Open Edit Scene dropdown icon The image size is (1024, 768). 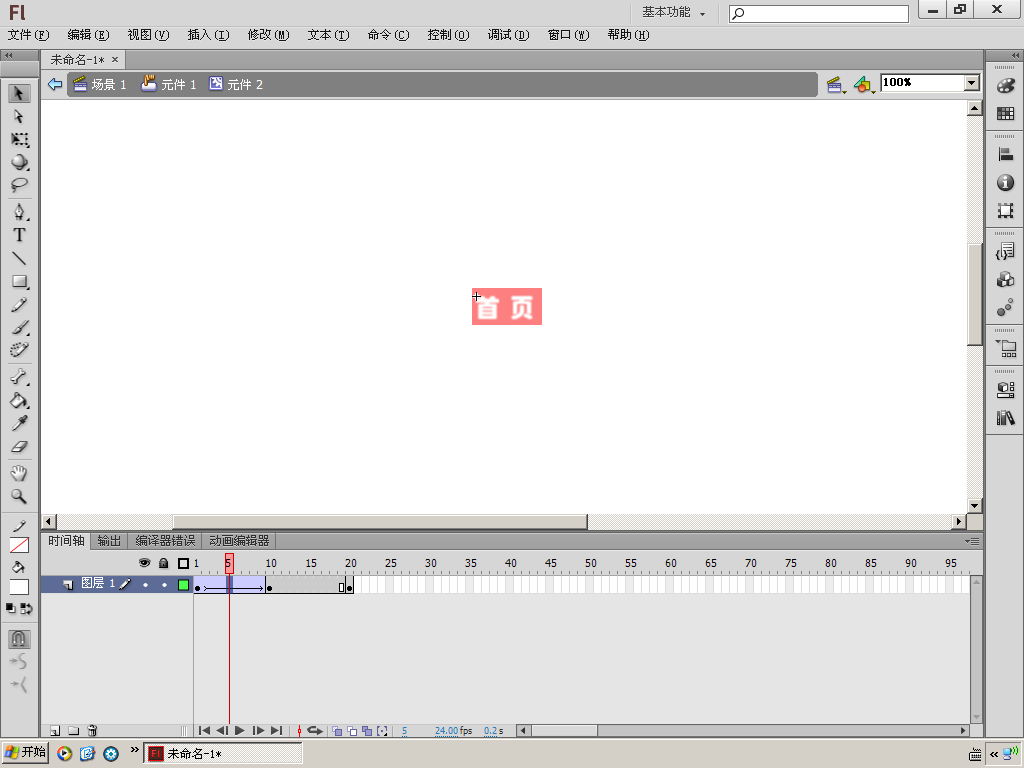[835, 85]
